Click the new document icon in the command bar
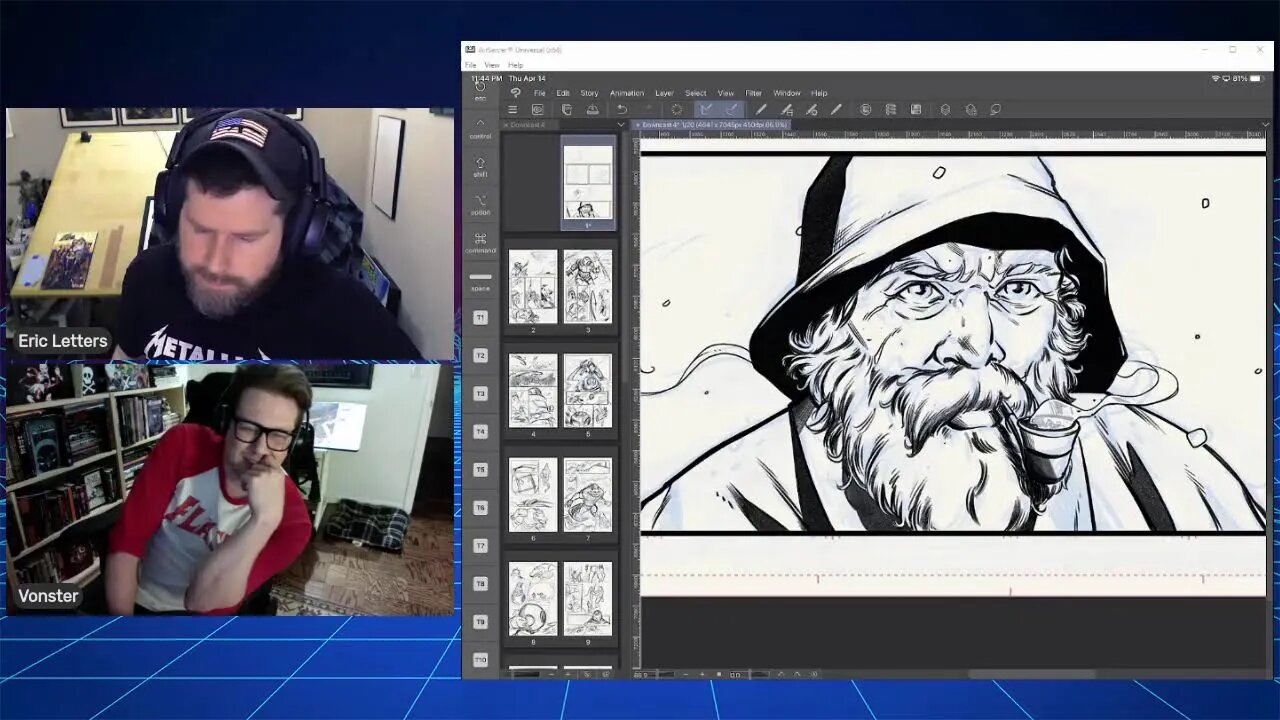Screen dimensions: 1280x720 click(567, 110)
